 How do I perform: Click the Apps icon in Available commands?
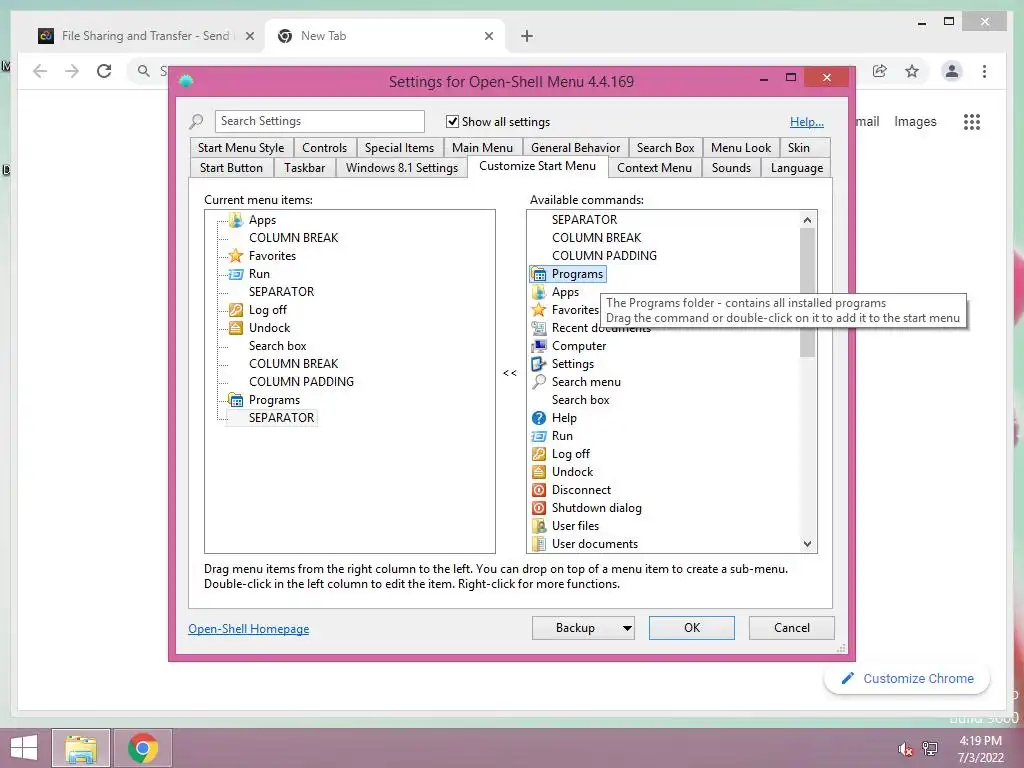pos(539,292)
